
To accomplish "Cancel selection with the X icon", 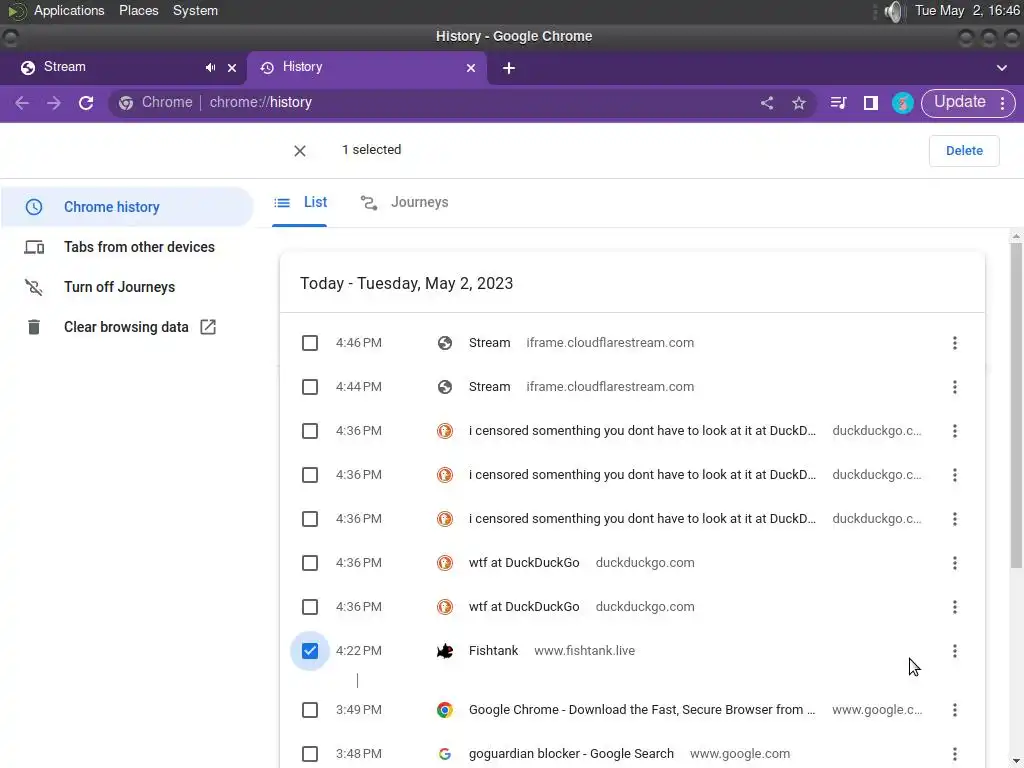I will pyautogui.click(x=300, y=151).
